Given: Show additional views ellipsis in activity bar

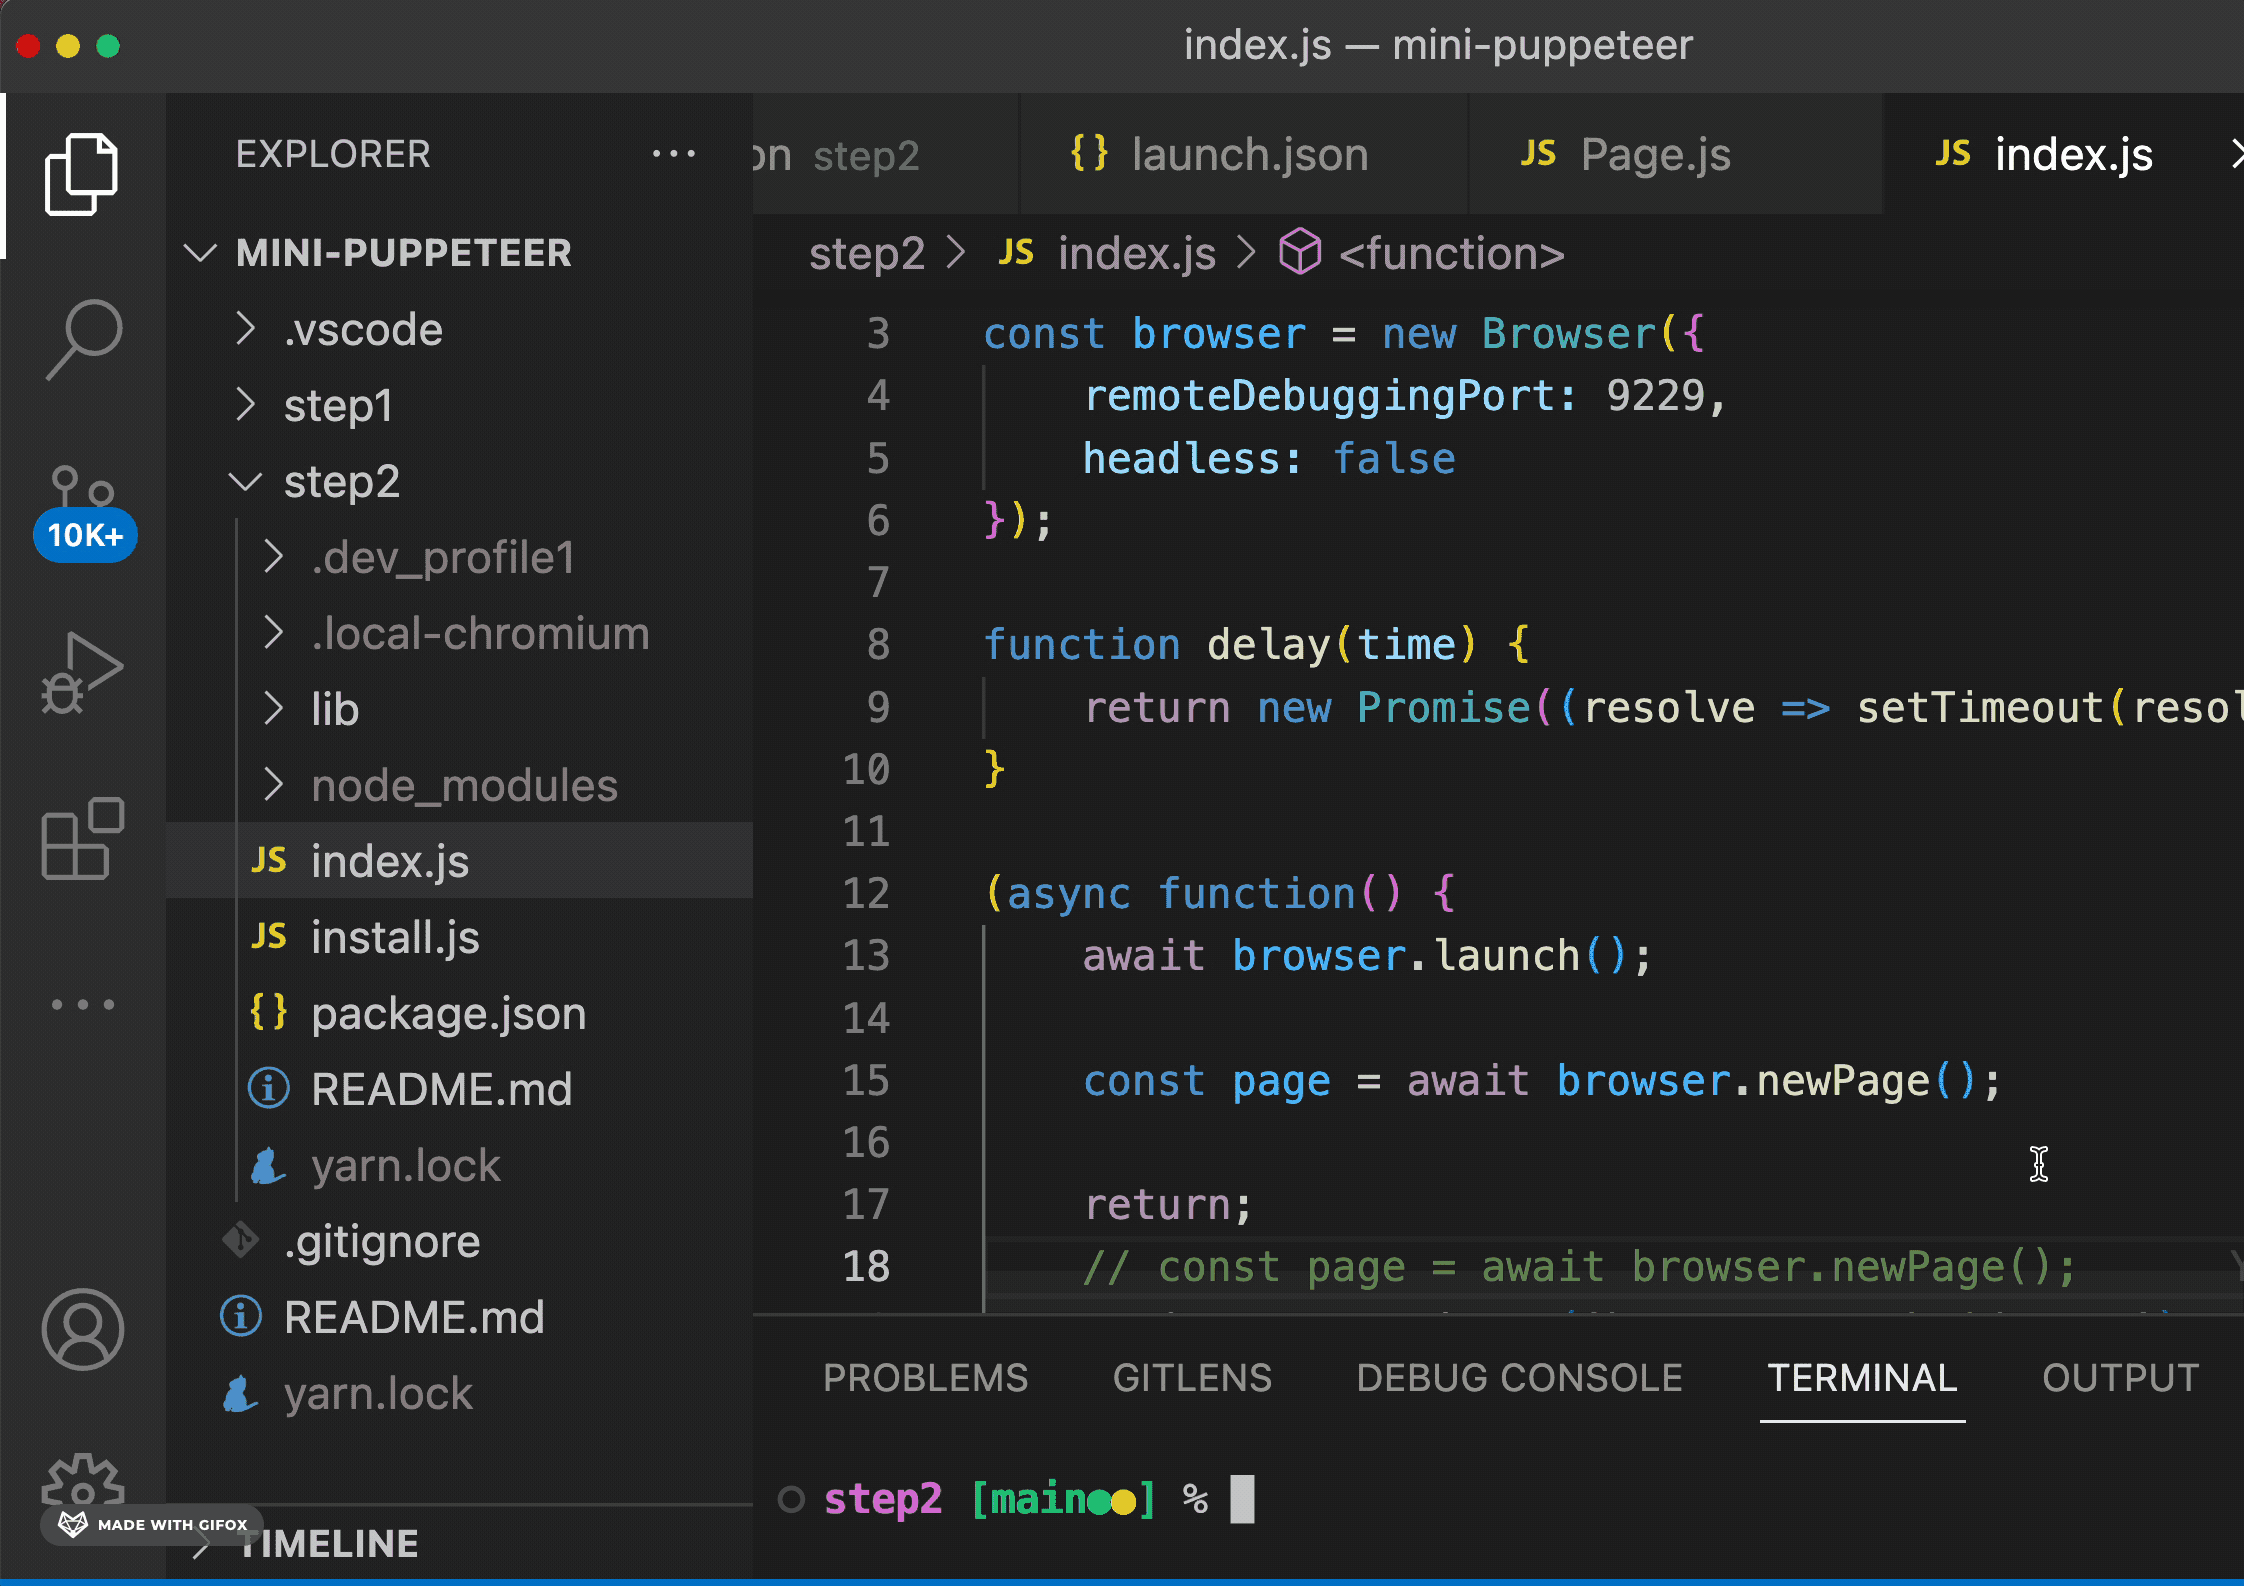Looking at the screenshot, I should pos(82,1004).
